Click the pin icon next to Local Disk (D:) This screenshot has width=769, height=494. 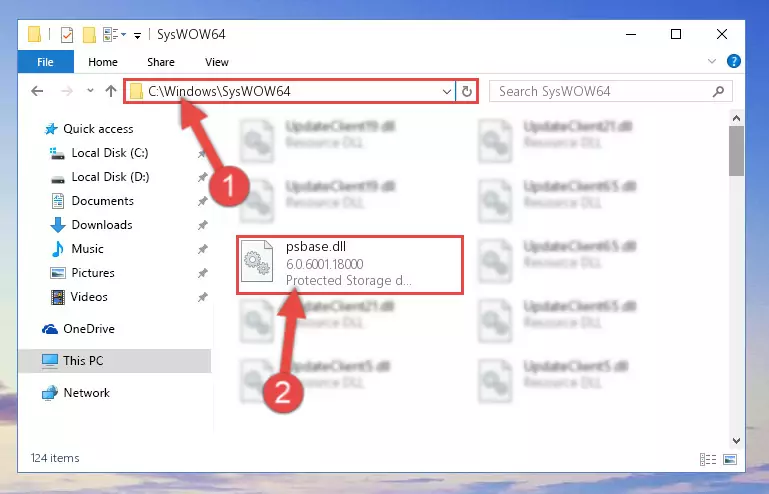[202, 178]
